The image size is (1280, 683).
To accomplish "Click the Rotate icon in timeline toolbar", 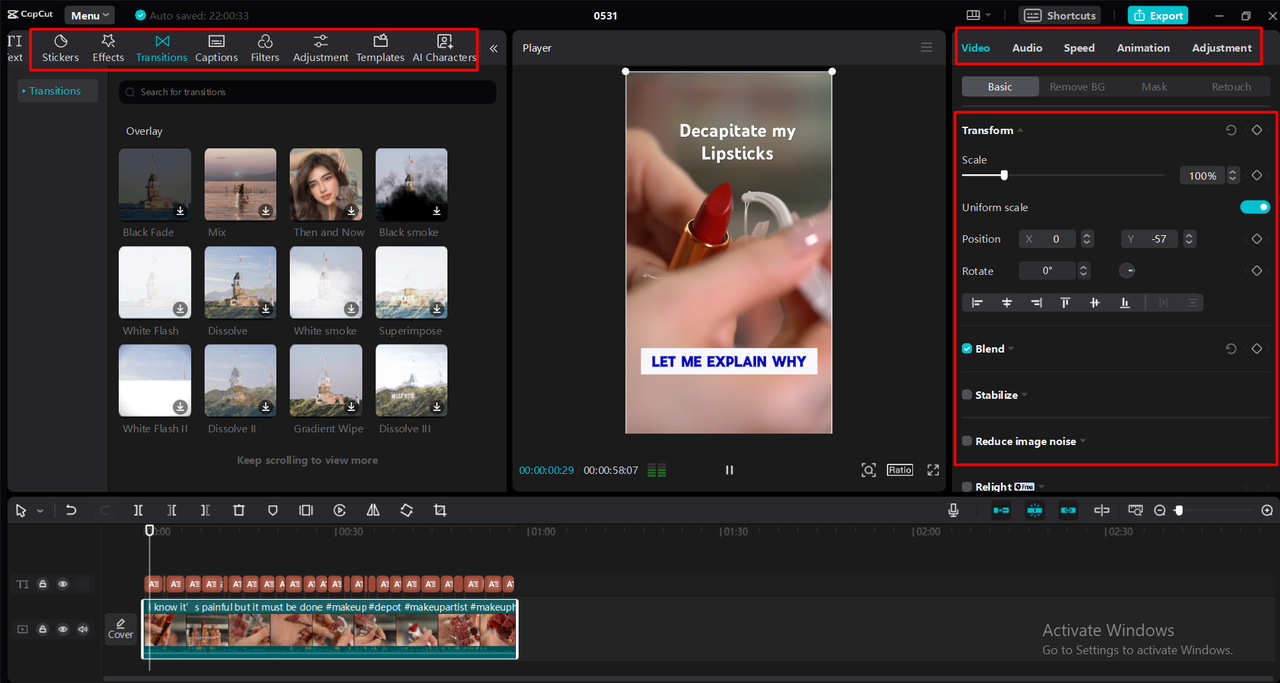I will [x=406, y=510].
